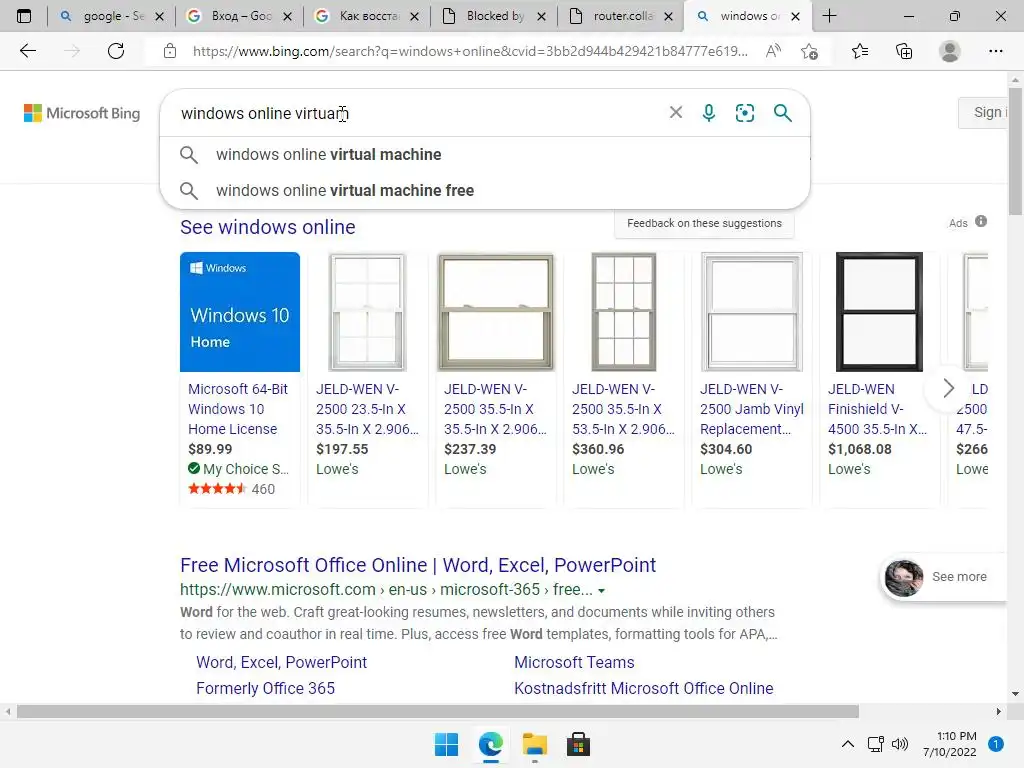Open 'Formerly Office 365' sublink
Screen dimensions: 1024x768
tap(265, 688)
